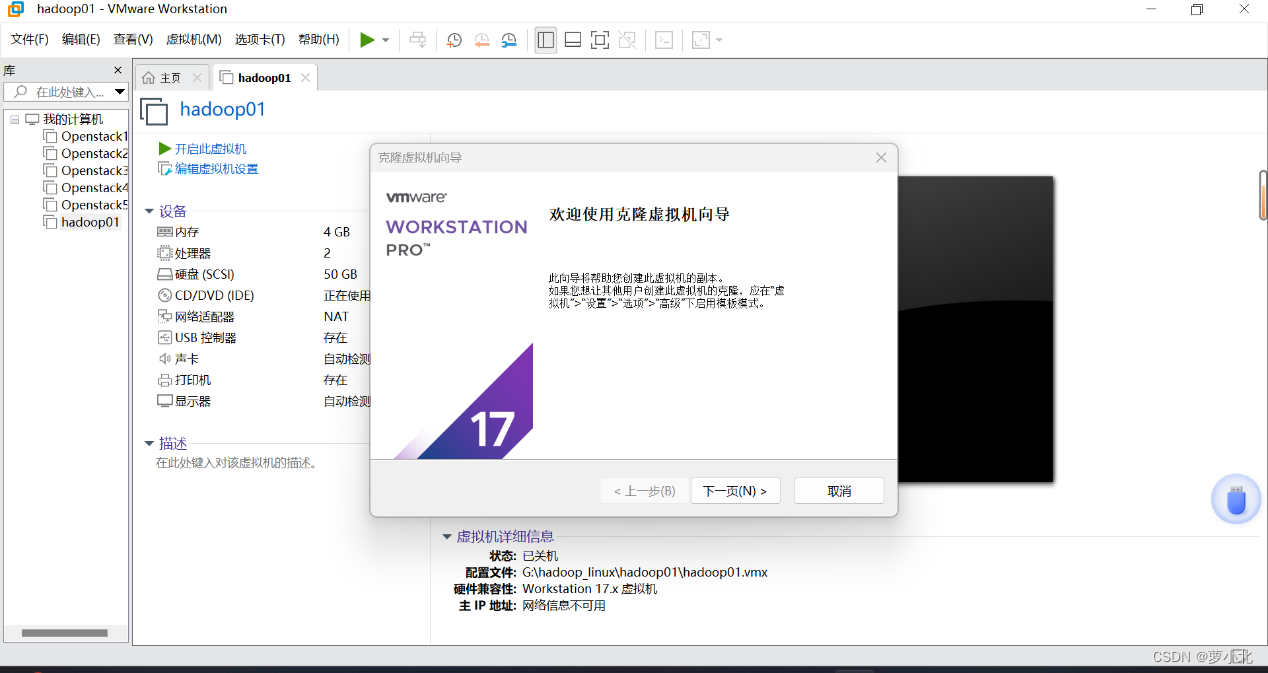Click 下一页(N) in the clone wizard

735,491
